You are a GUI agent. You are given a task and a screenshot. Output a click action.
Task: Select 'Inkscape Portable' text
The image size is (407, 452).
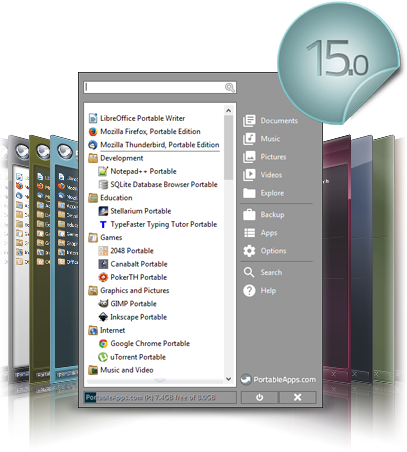(x=138, y=317)
